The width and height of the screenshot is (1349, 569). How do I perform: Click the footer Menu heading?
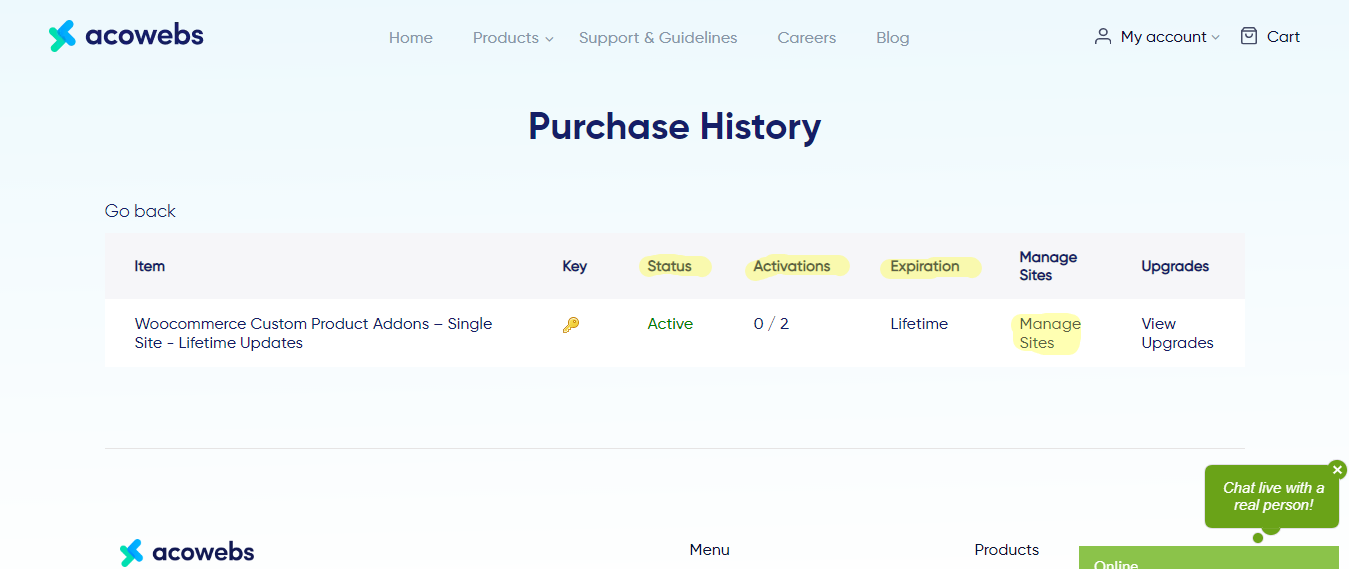click(x=709, y=550)
